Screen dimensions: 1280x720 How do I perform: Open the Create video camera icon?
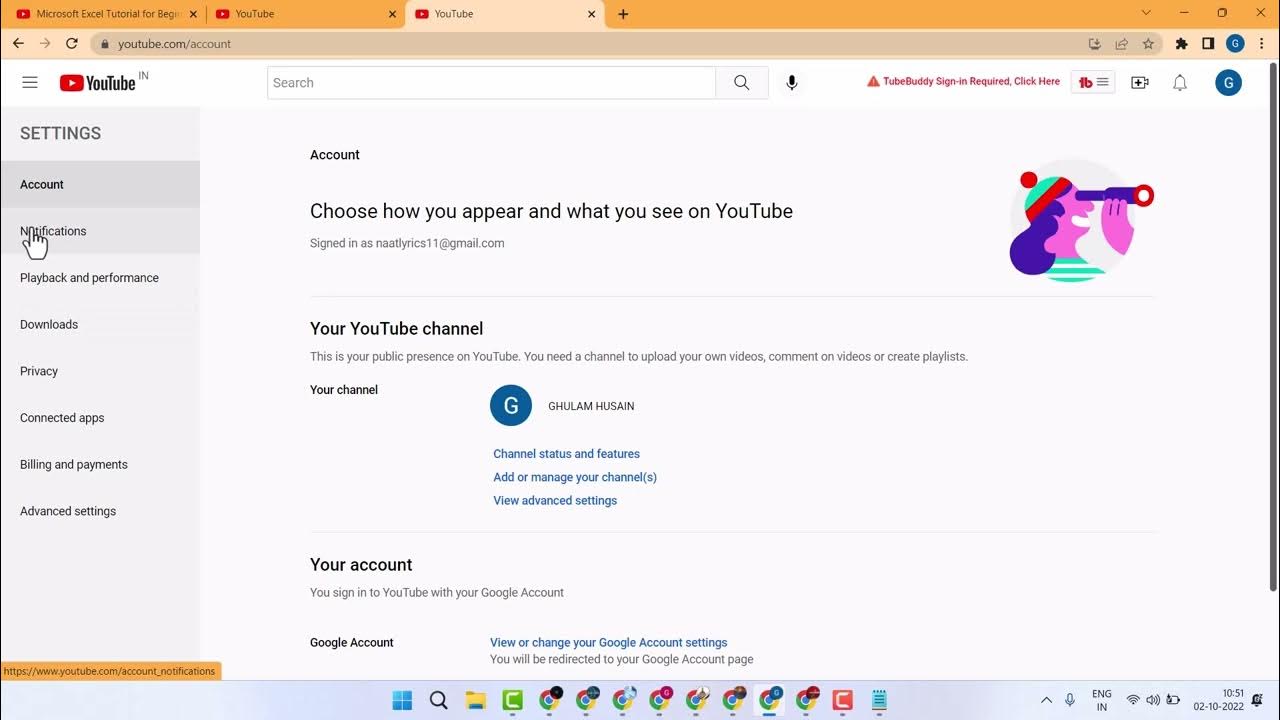[1140, 83]
